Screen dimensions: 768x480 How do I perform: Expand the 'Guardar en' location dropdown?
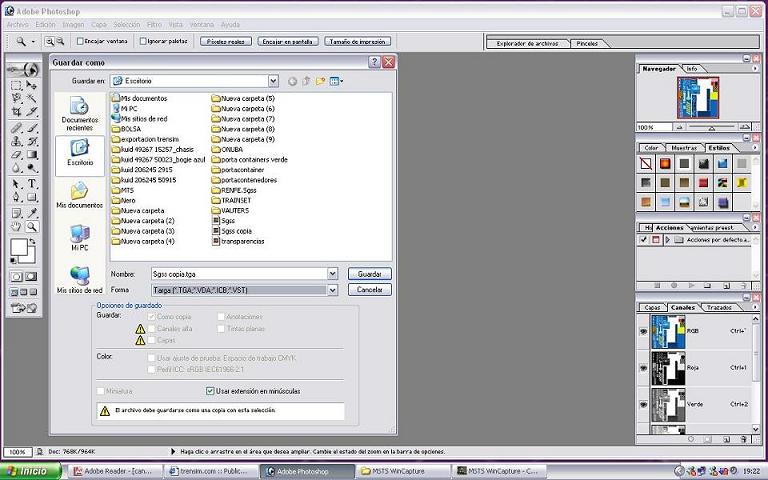(272, 81)
